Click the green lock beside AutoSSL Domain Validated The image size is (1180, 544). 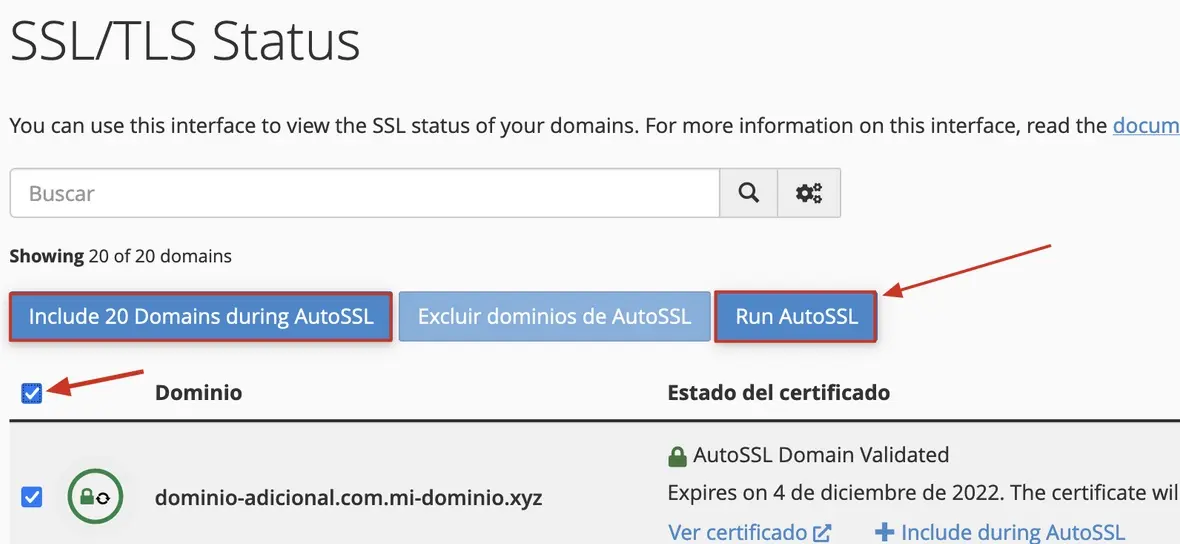point(677,456)
